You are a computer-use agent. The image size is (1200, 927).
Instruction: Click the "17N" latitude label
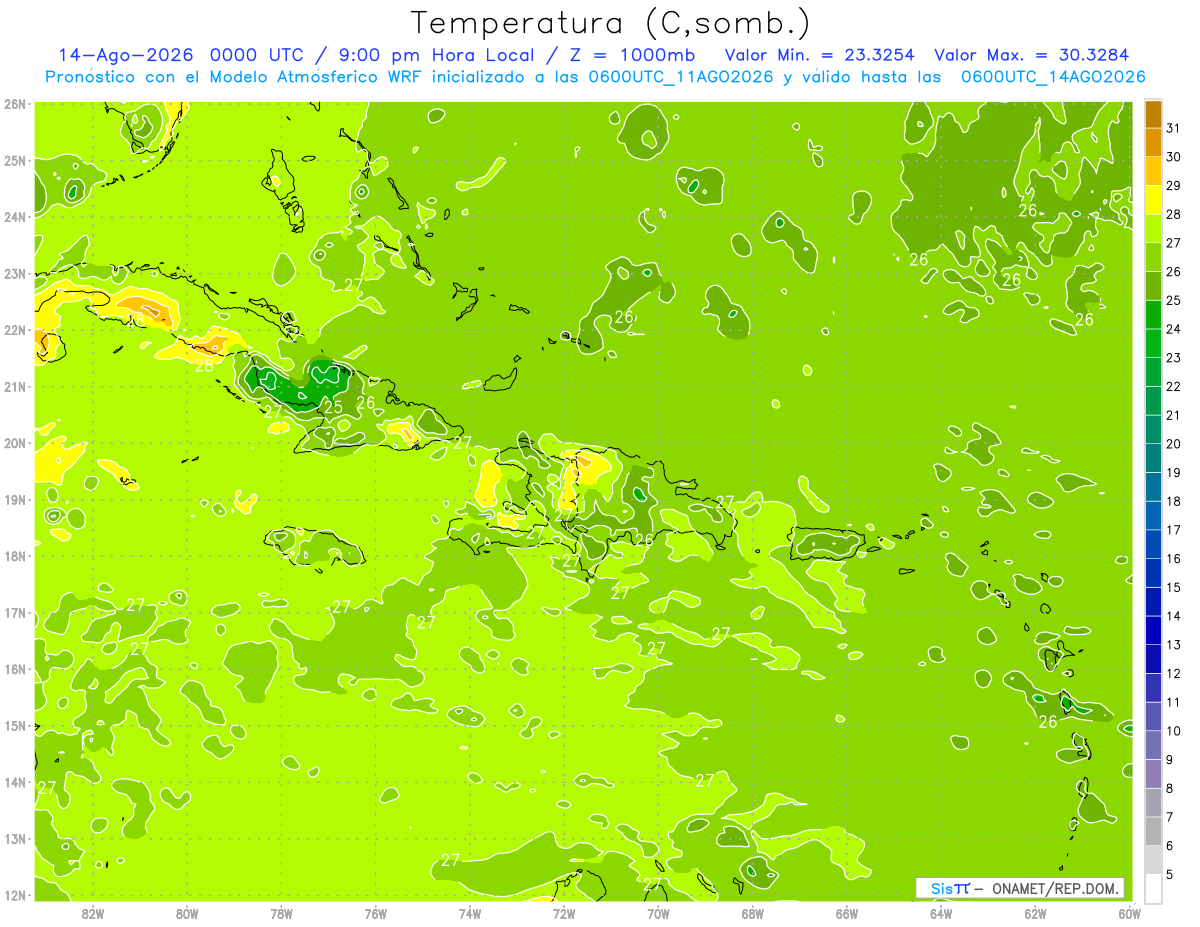pyautogui.click(x=15, y=612)
